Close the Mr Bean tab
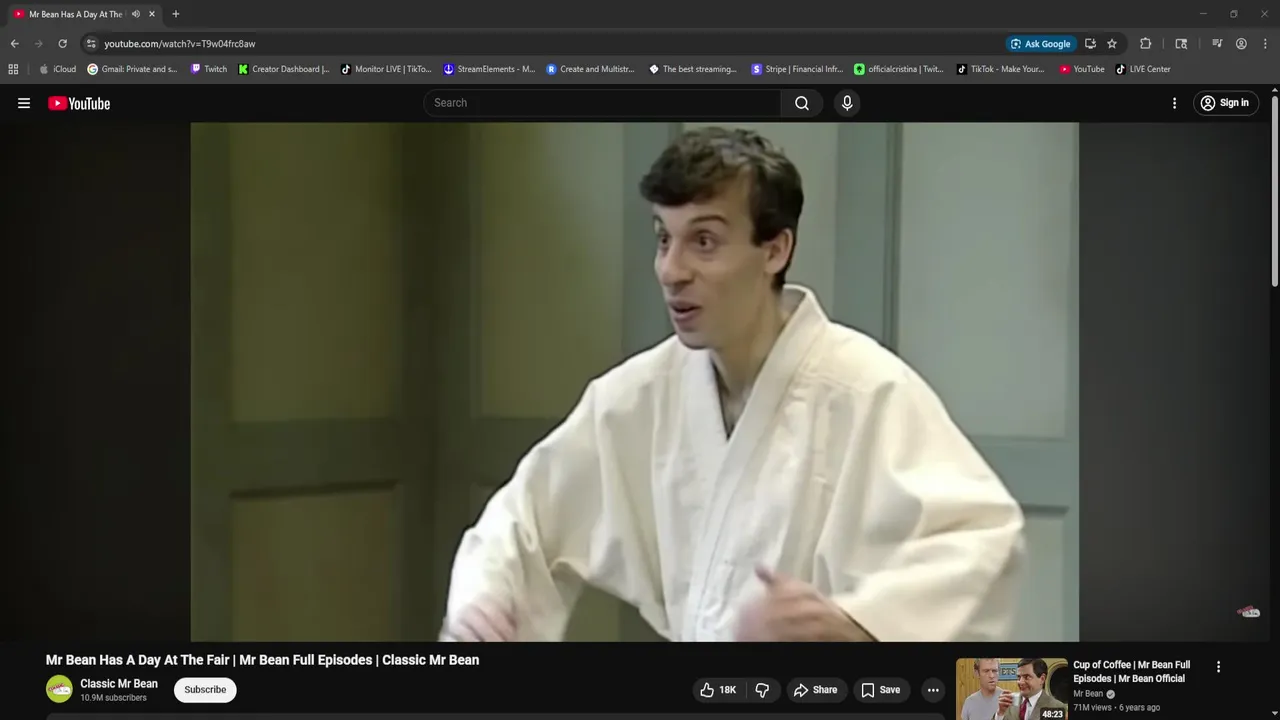1280x720 pixels. click(x=152, y=14)
